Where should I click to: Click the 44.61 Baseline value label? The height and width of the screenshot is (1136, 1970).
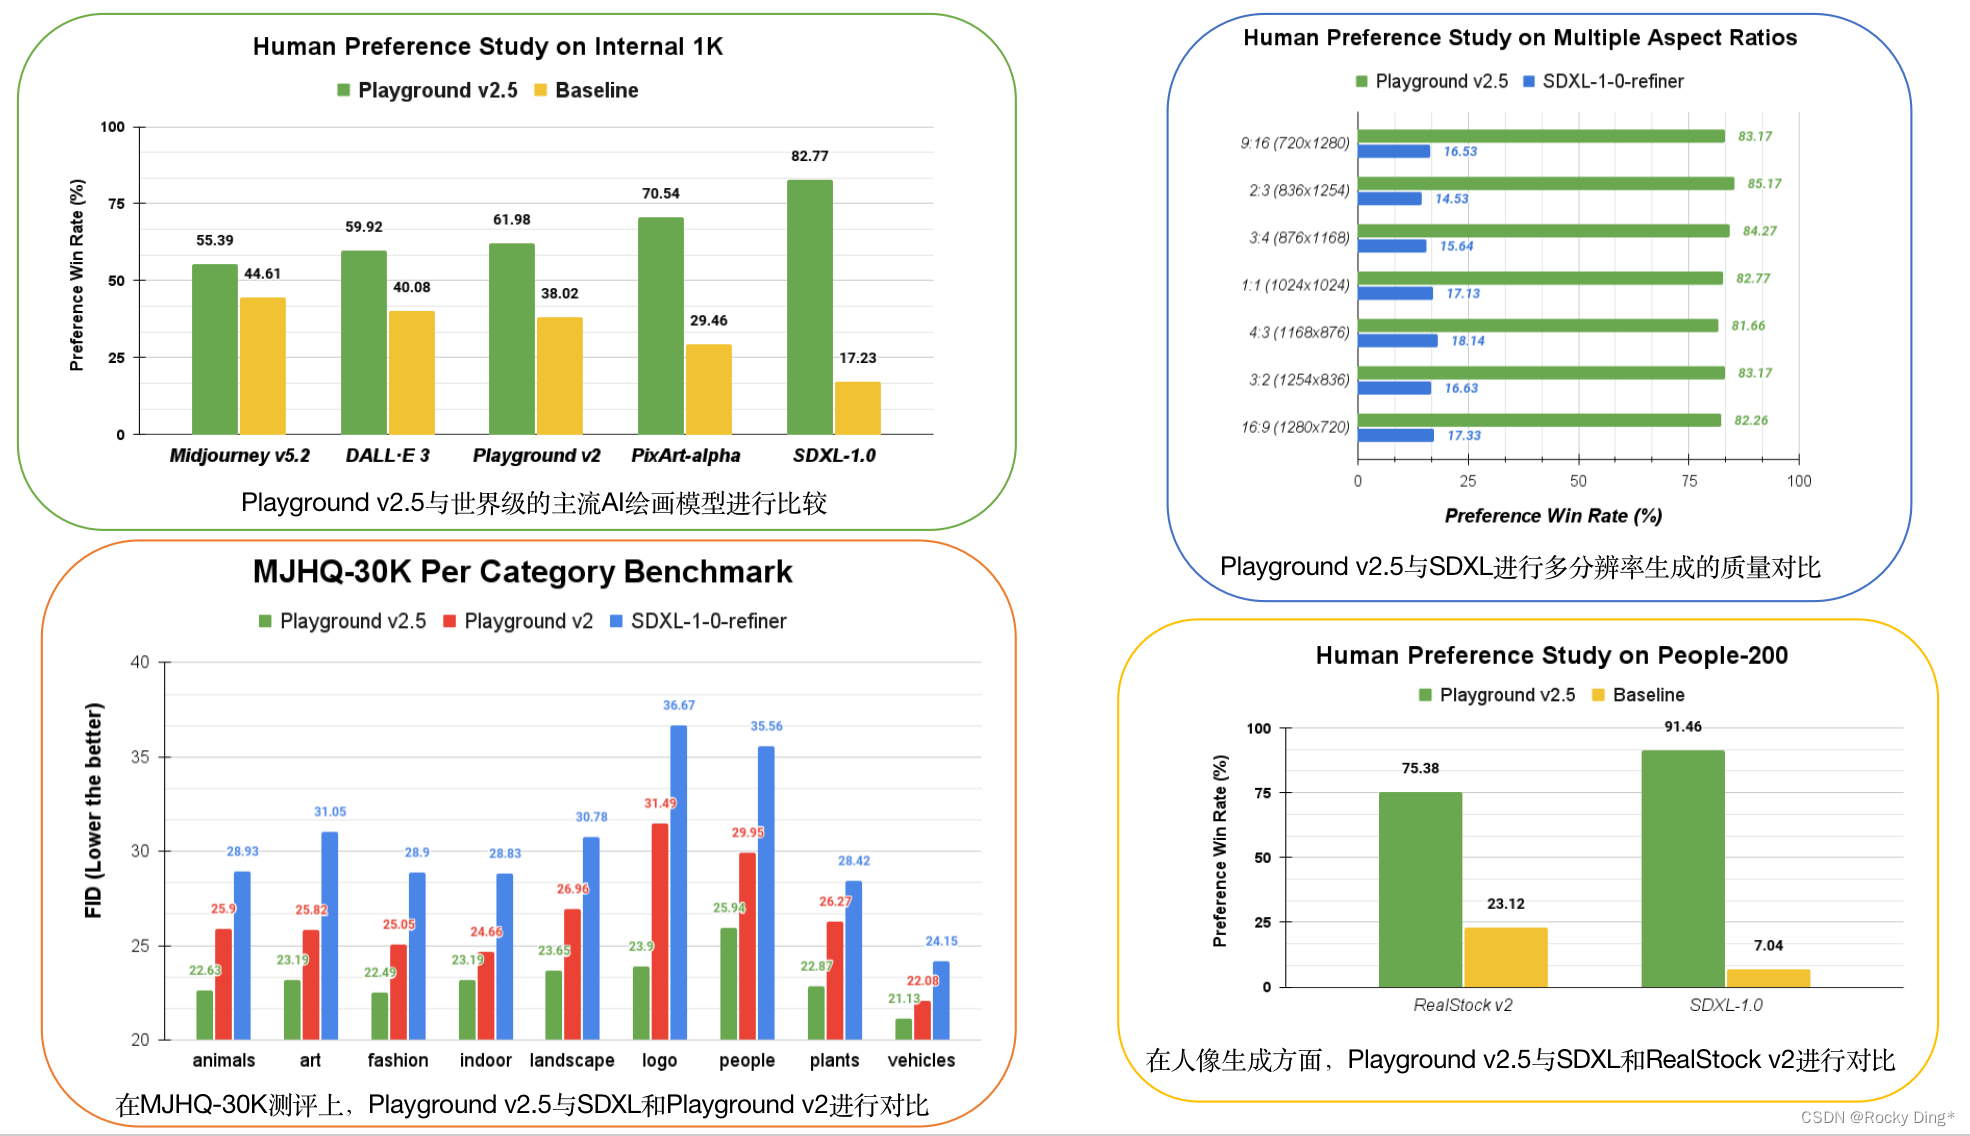[263, 273]
